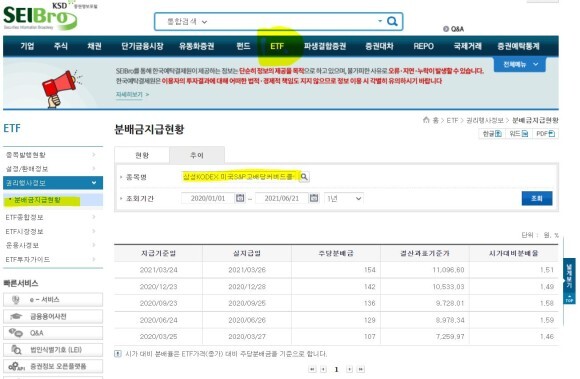Open the top search bar suggestion arrow

click(x=380, y=21)
